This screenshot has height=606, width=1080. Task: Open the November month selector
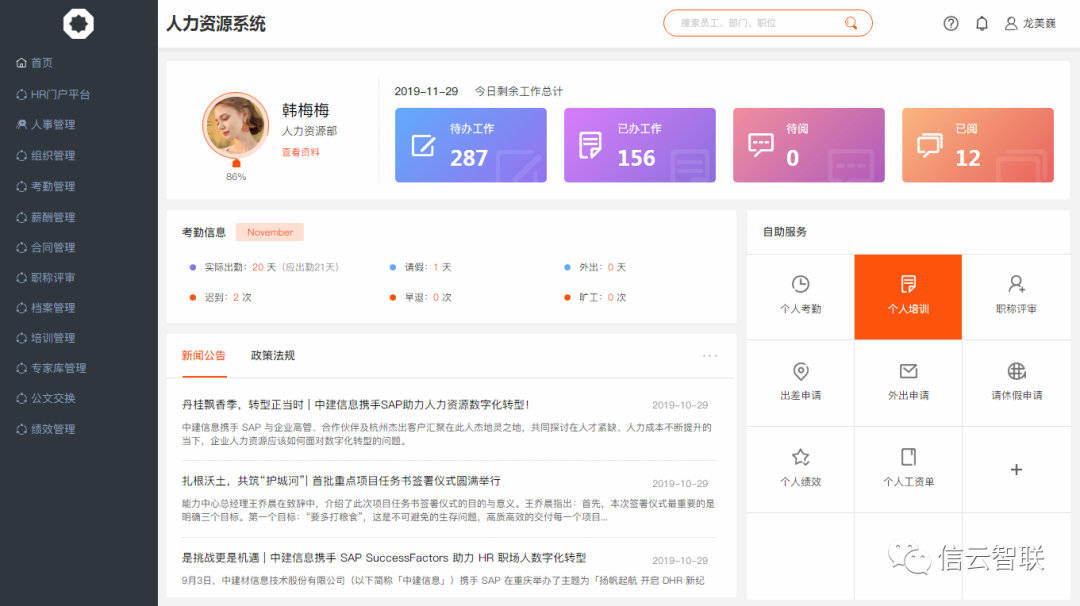tap(270, 232)
